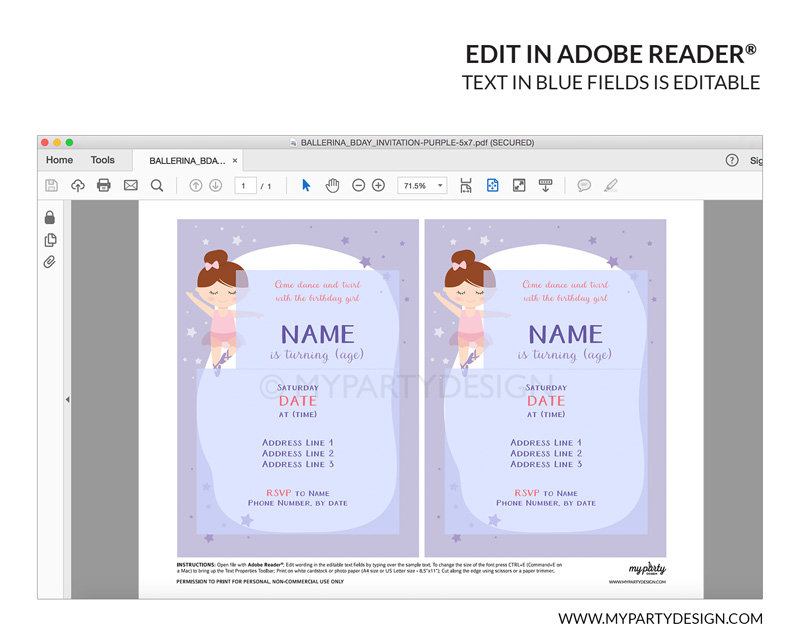Click the Save file icon
Screen dimensions: 800x637
51,185
